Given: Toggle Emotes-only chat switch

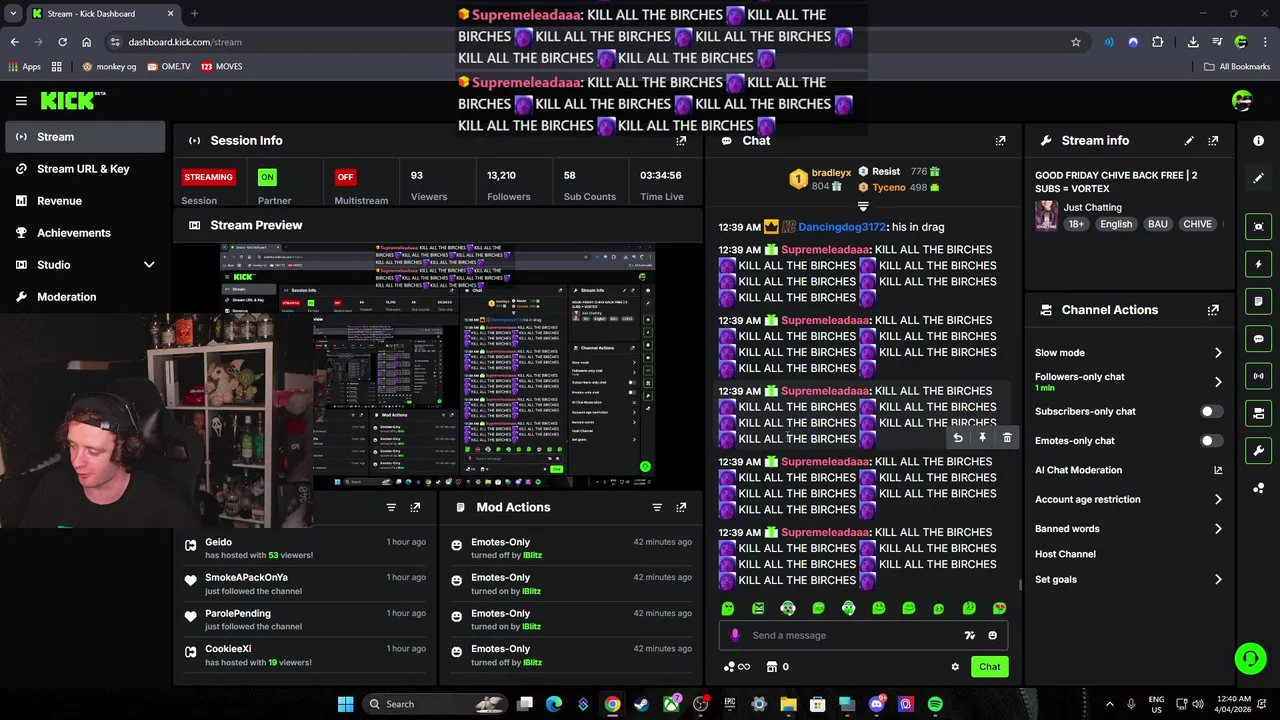Looking at the screenshot, I should point(1211,440).
